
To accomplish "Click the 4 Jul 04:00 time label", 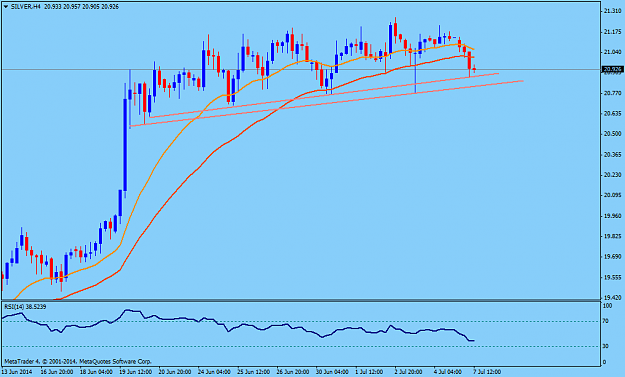I will [448, 372].
